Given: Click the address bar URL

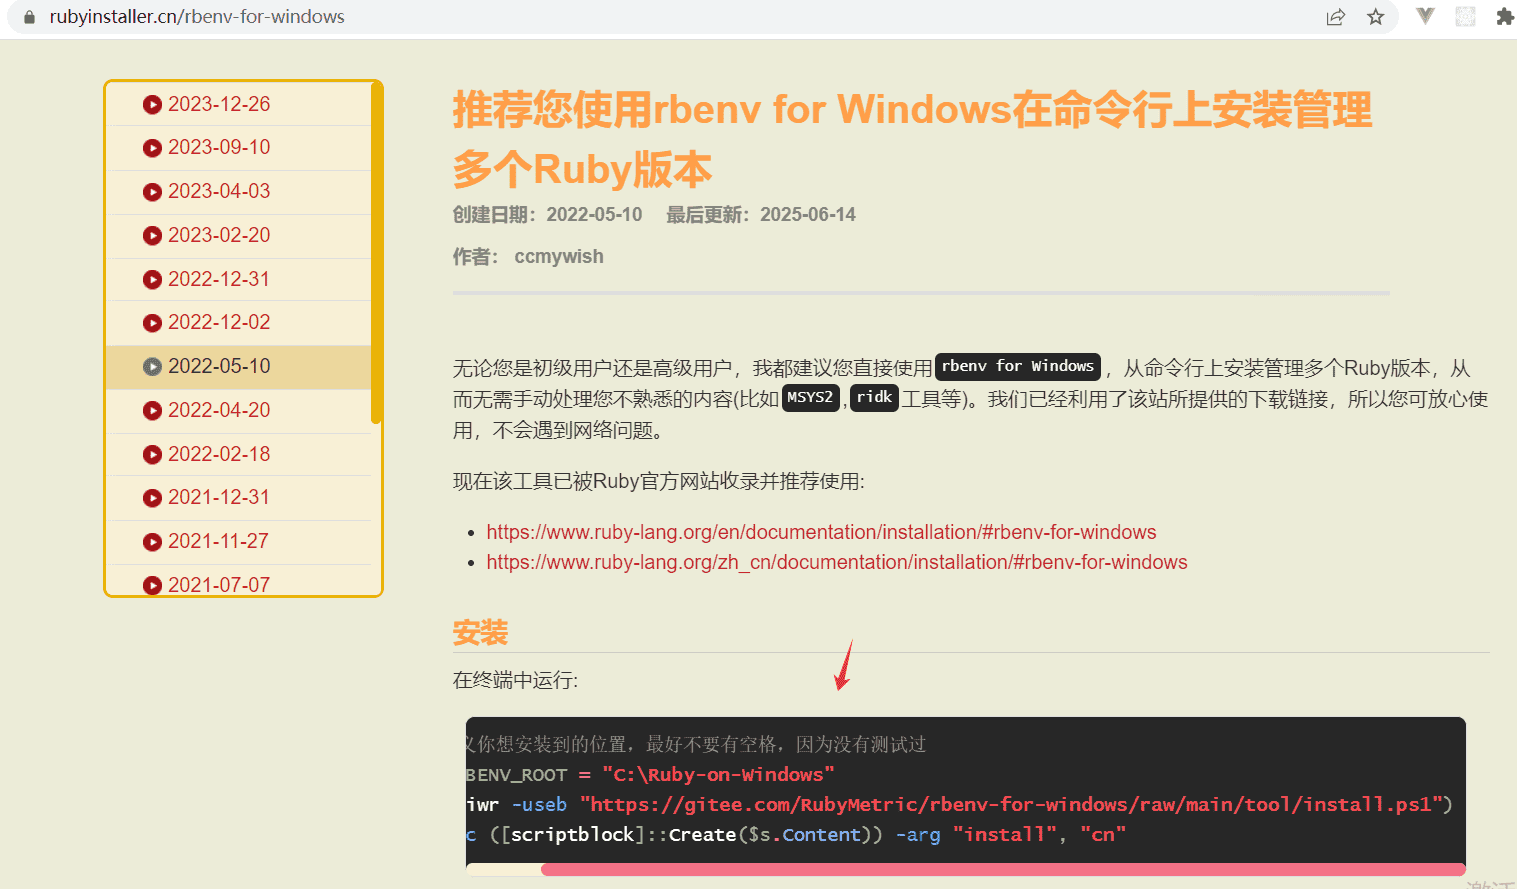Looking at the screenshot, I should click(x=197, y=17).
